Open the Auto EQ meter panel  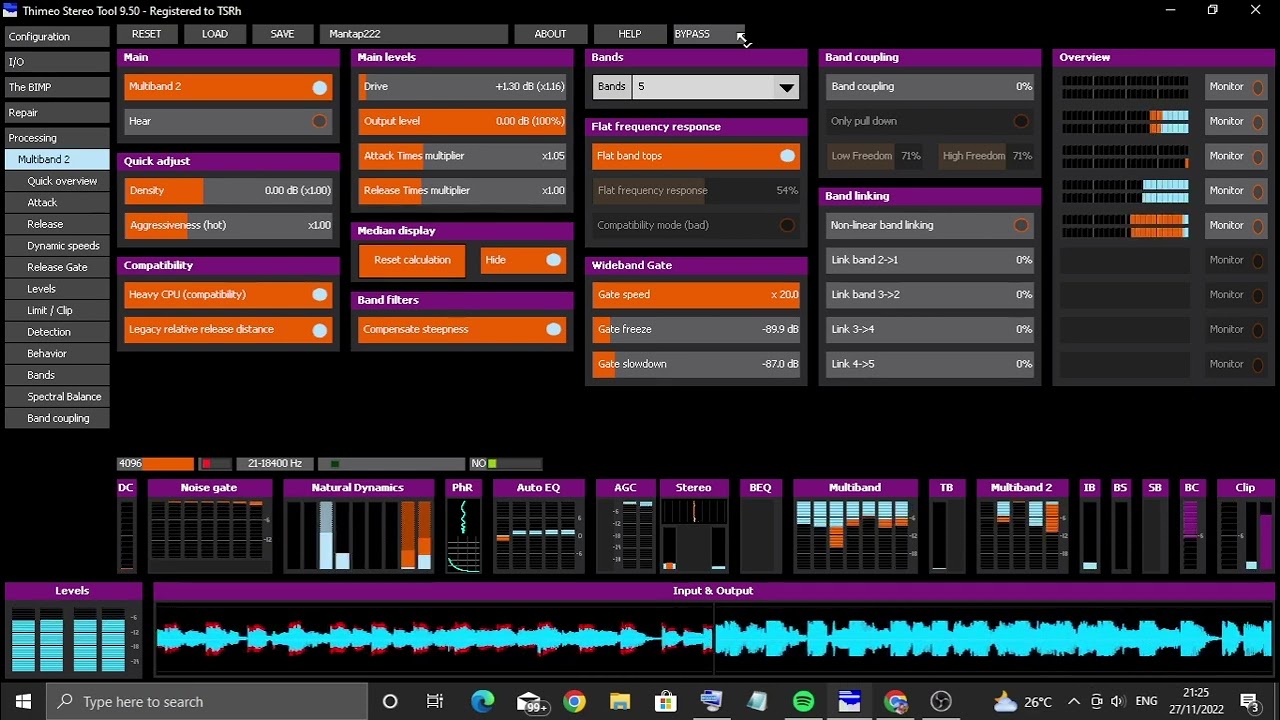pos(538,526)
